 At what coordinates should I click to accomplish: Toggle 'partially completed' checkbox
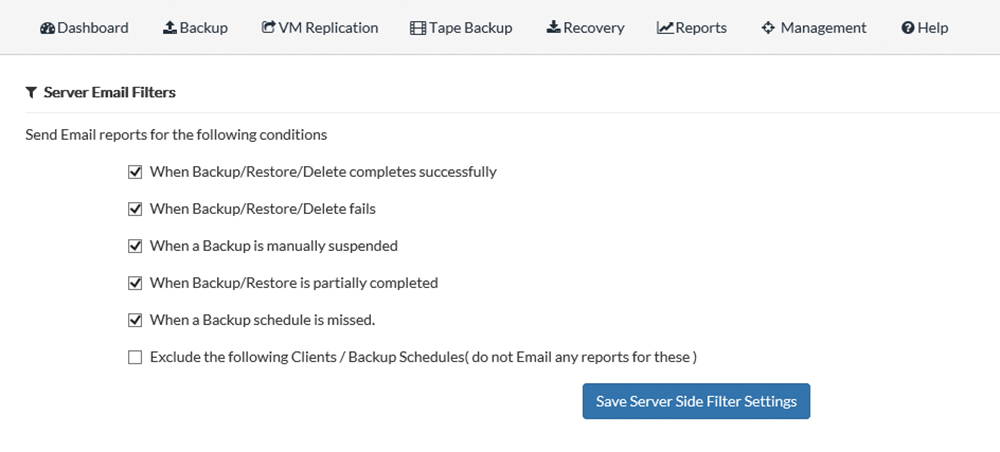coord(135,283)
